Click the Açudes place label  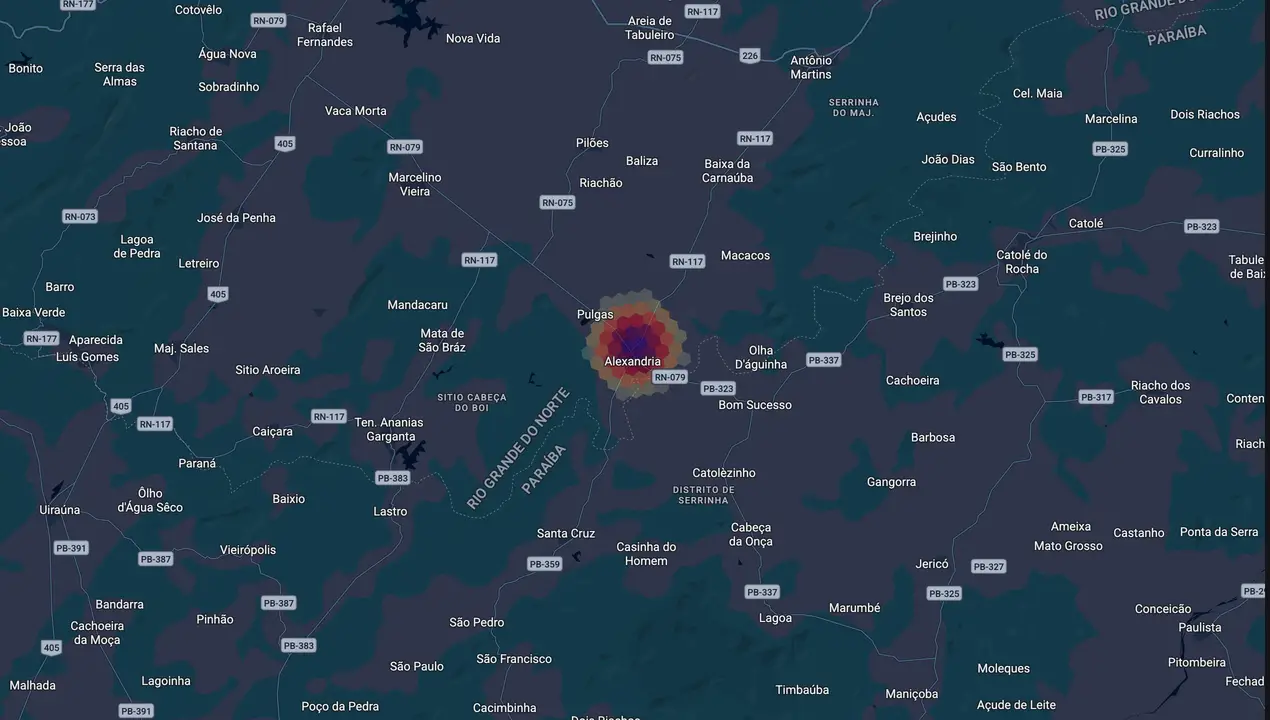(x=936, y=117)
